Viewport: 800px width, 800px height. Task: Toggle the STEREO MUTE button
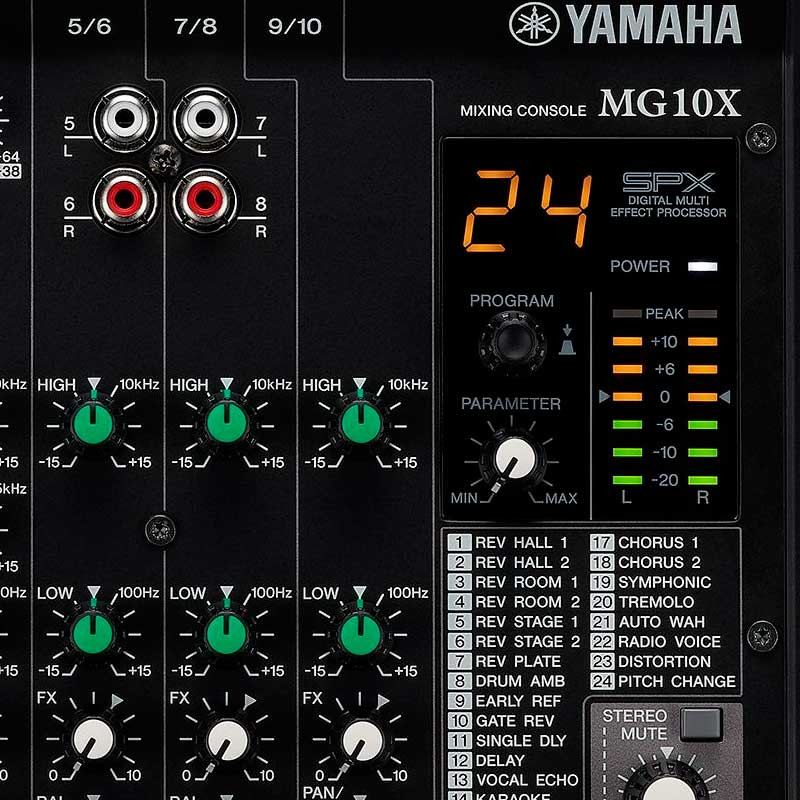702,723
